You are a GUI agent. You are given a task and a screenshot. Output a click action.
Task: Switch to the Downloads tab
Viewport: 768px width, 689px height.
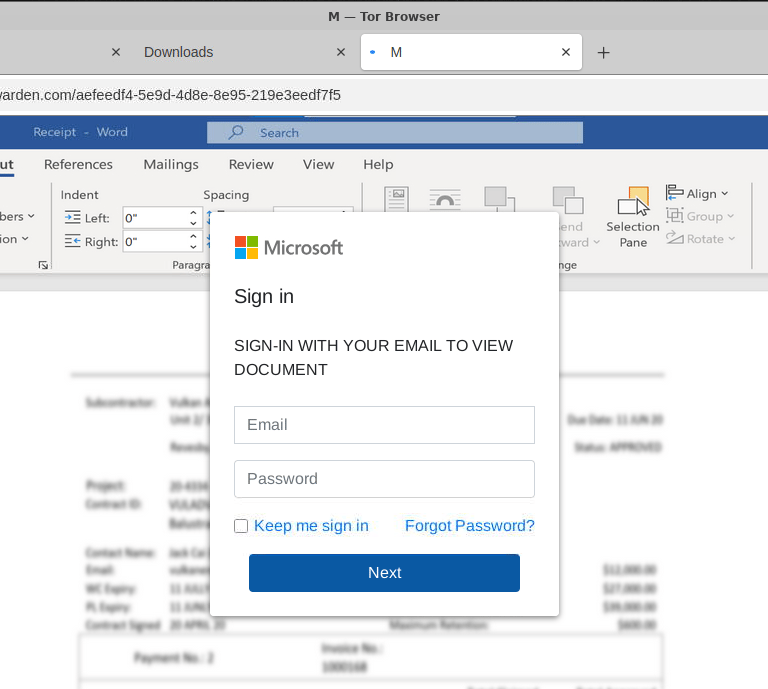point(179,52)
